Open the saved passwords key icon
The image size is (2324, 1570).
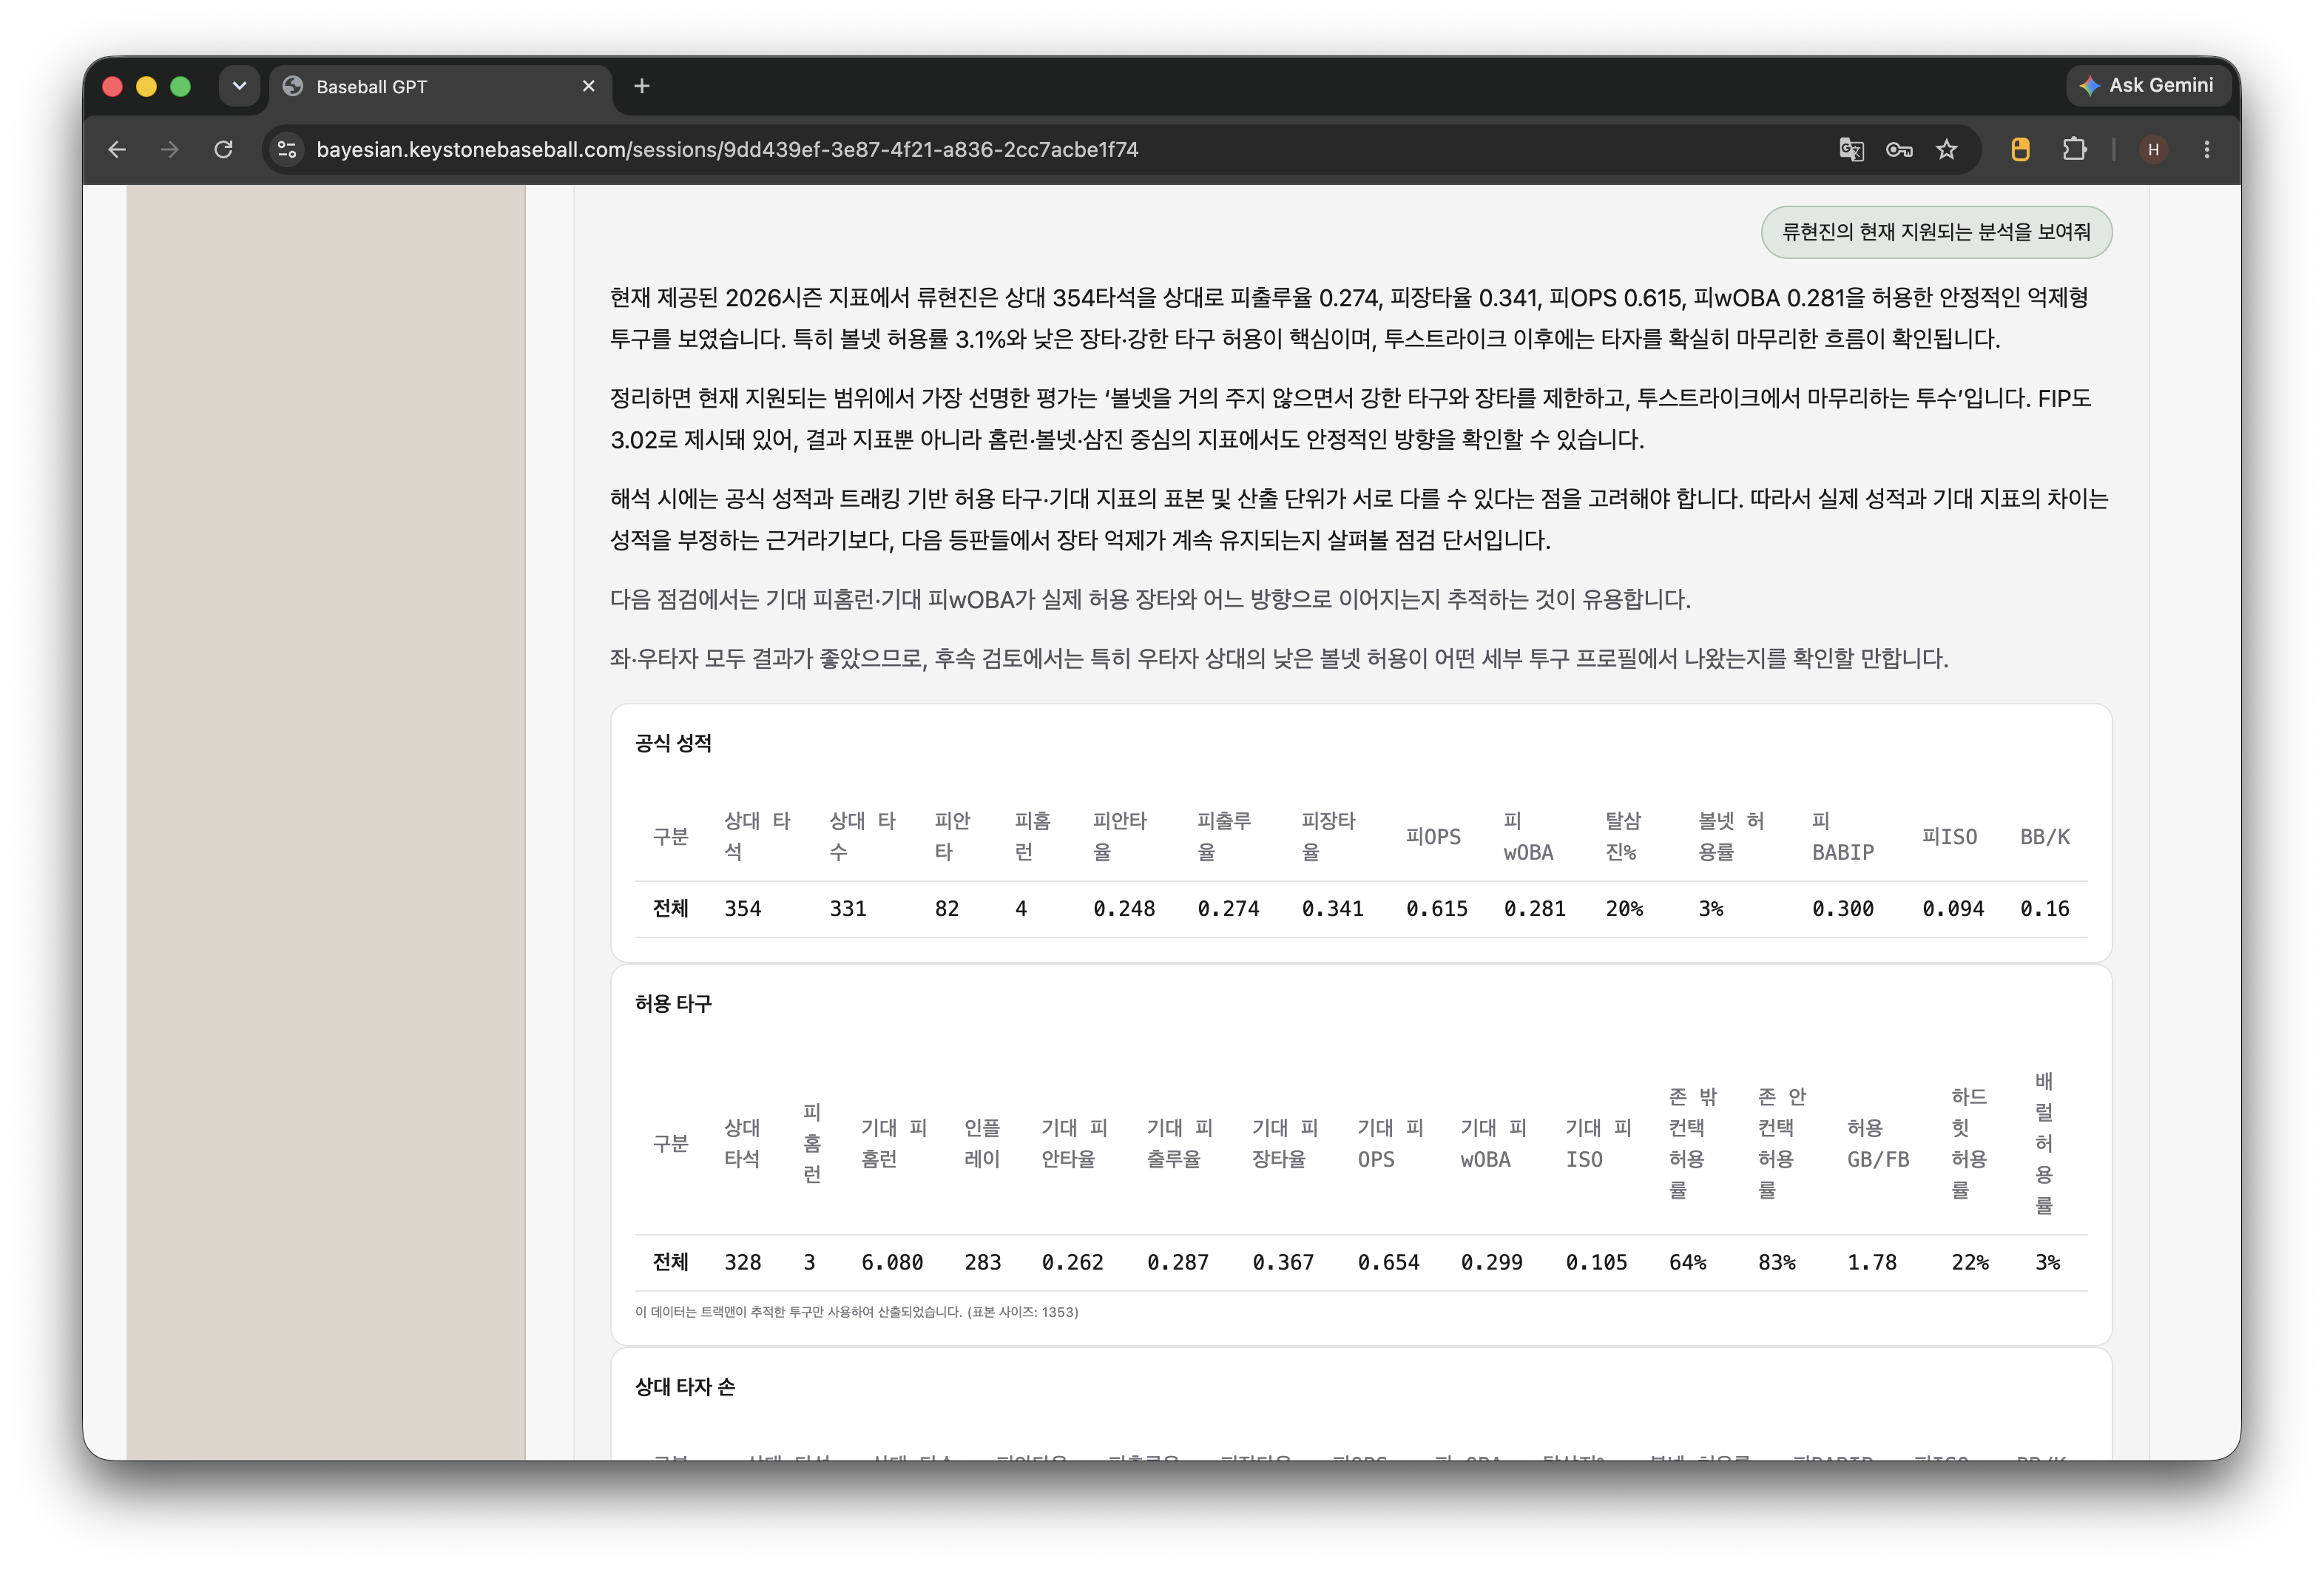[1898, 149]
